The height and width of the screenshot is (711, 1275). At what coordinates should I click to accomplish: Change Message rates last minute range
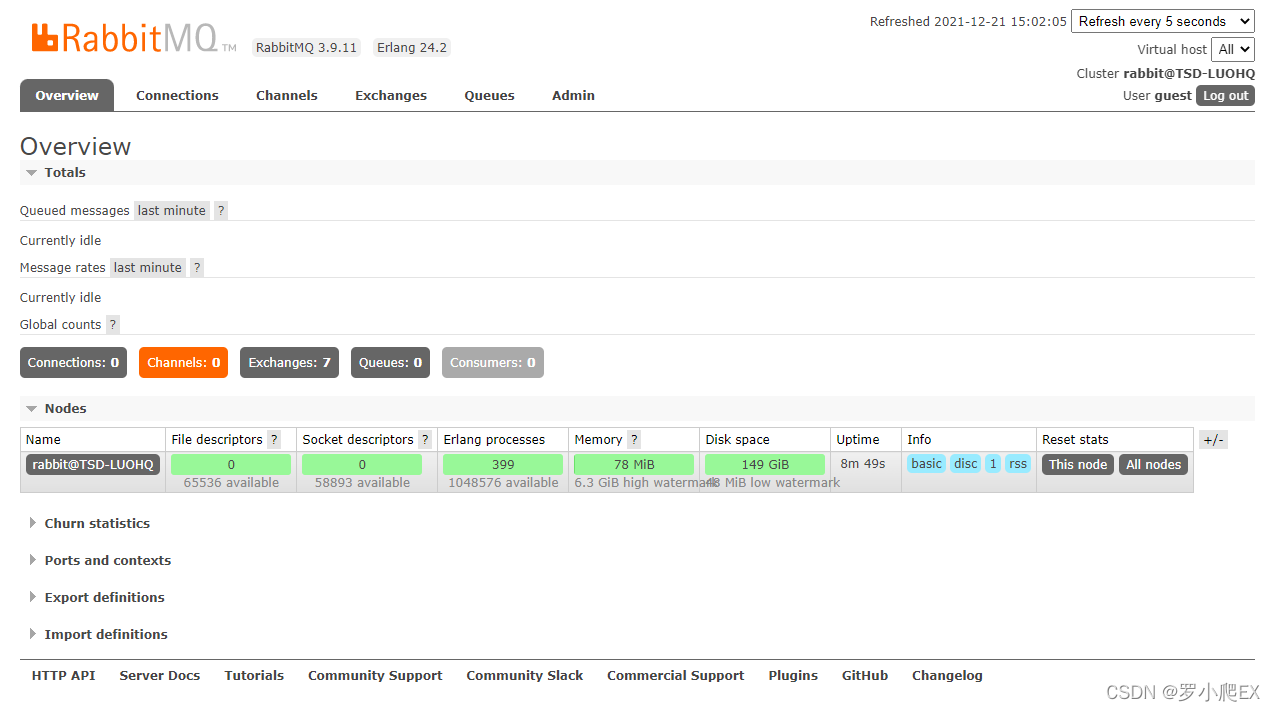coord(148,267)
